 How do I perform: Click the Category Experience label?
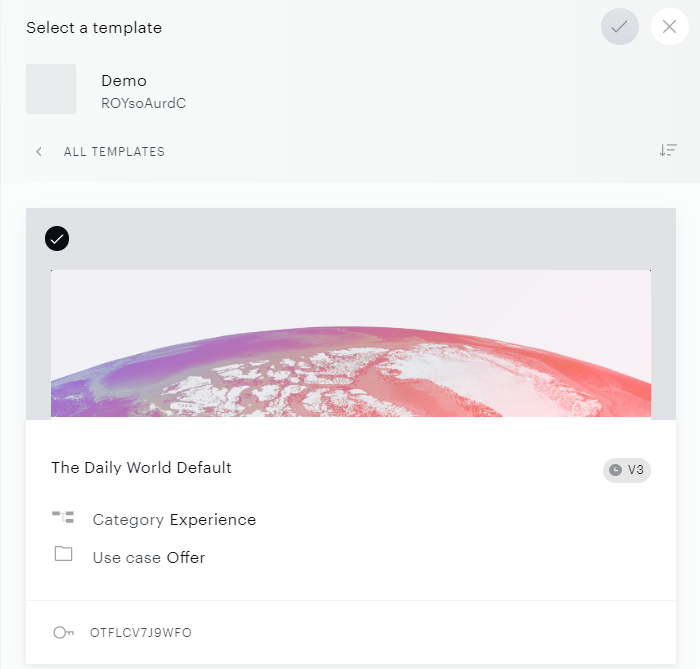point(175,520)
